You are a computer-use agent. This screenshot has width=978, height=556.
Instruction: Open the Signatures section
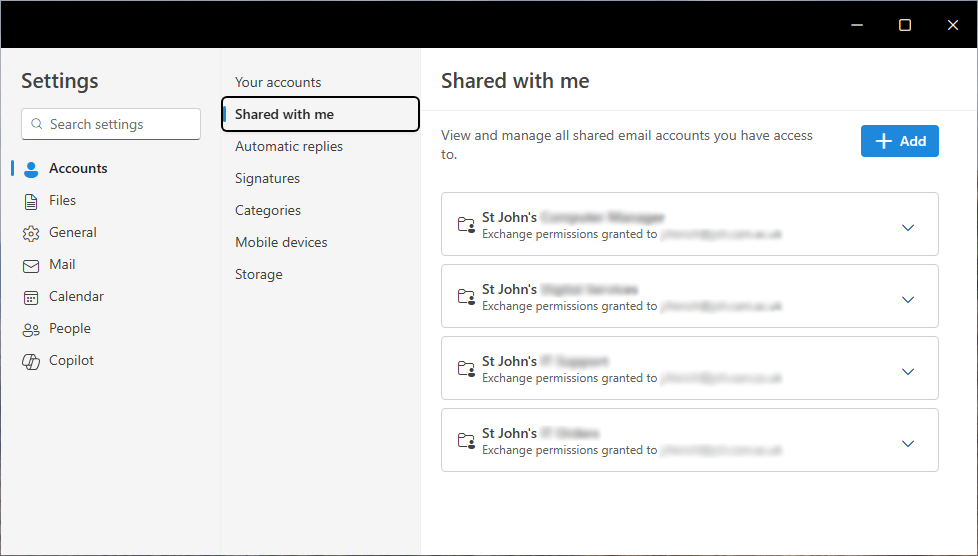267,178
